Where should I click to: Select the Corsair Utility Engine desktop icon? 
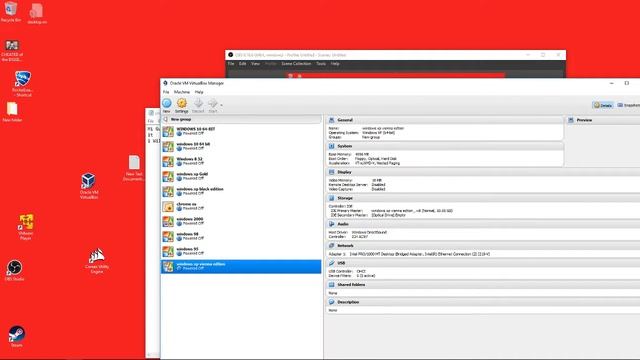pos(97,260)
